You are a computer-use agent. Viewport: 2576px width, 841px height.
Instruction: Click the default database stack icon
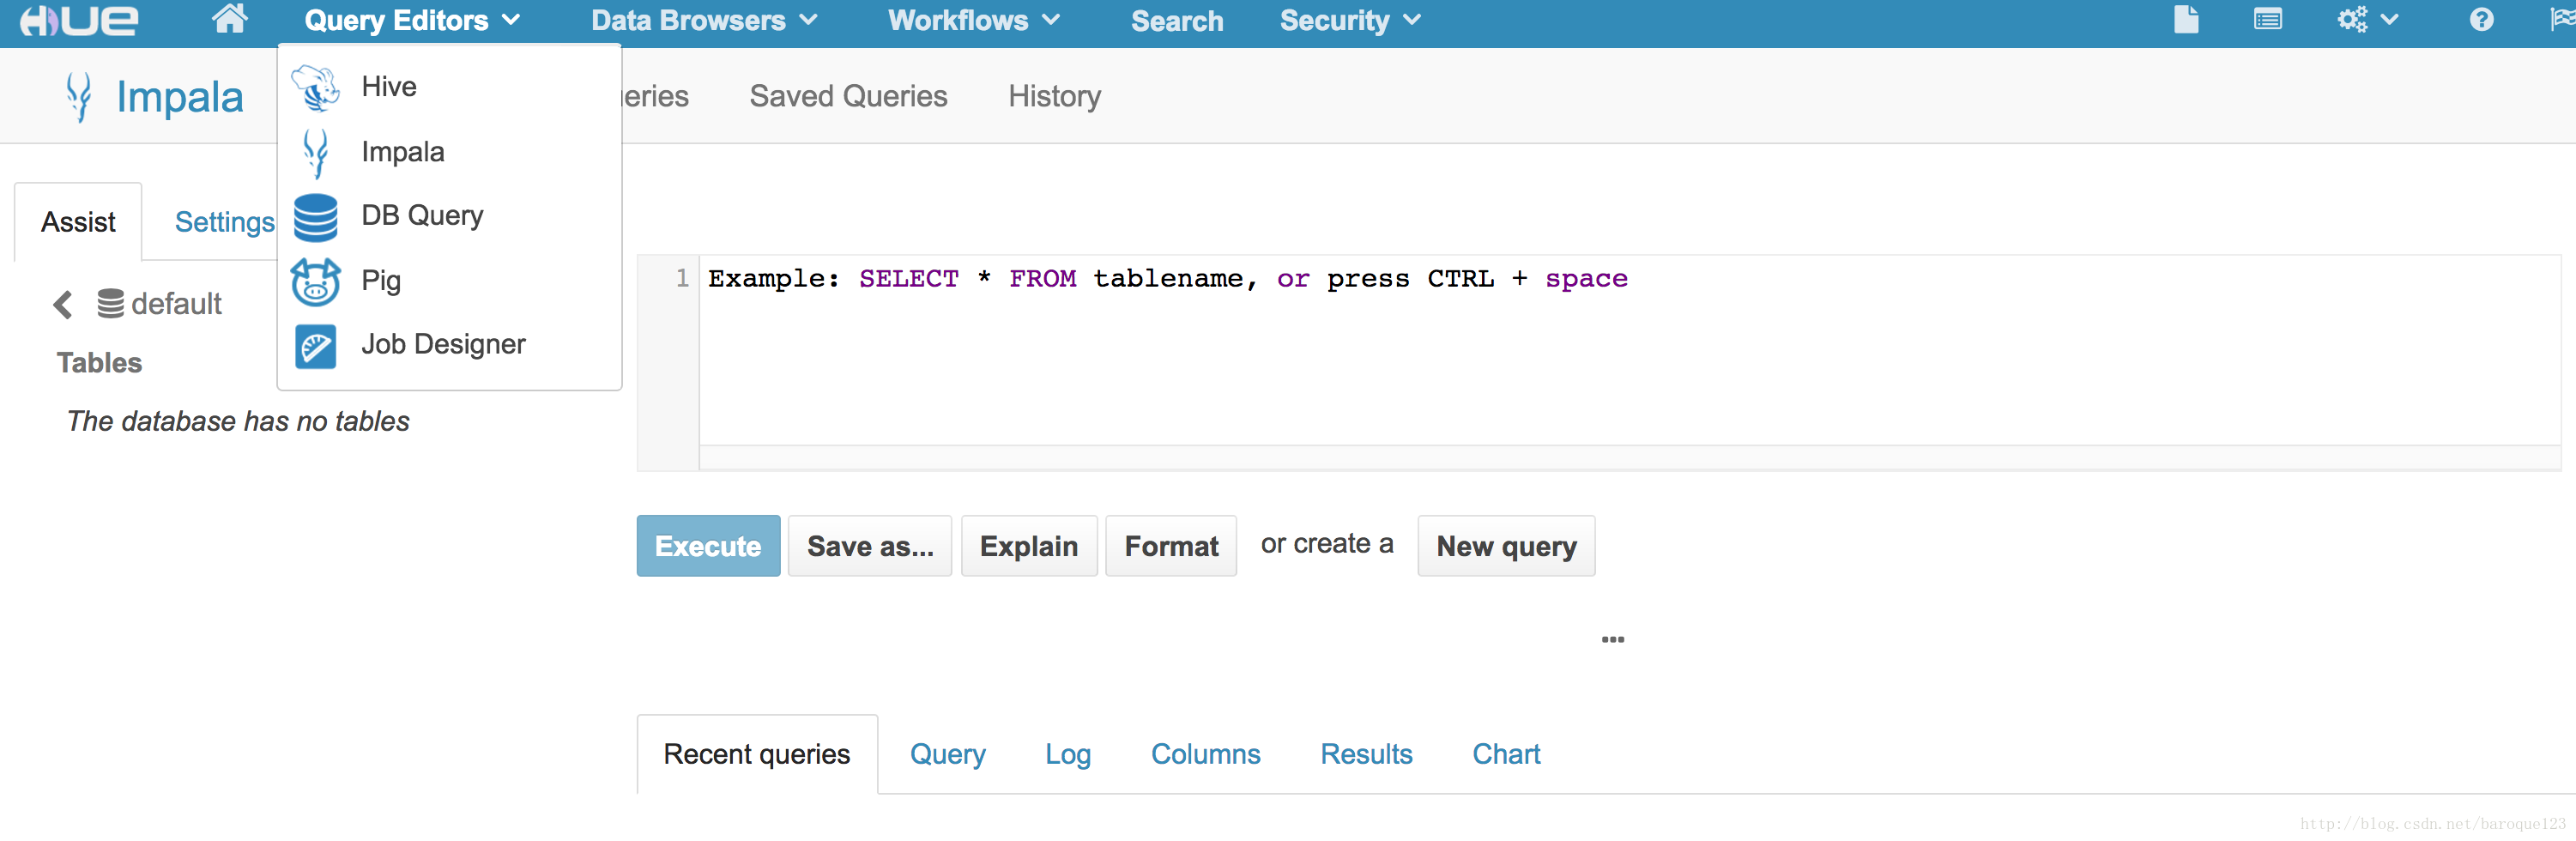click(110, 303)
